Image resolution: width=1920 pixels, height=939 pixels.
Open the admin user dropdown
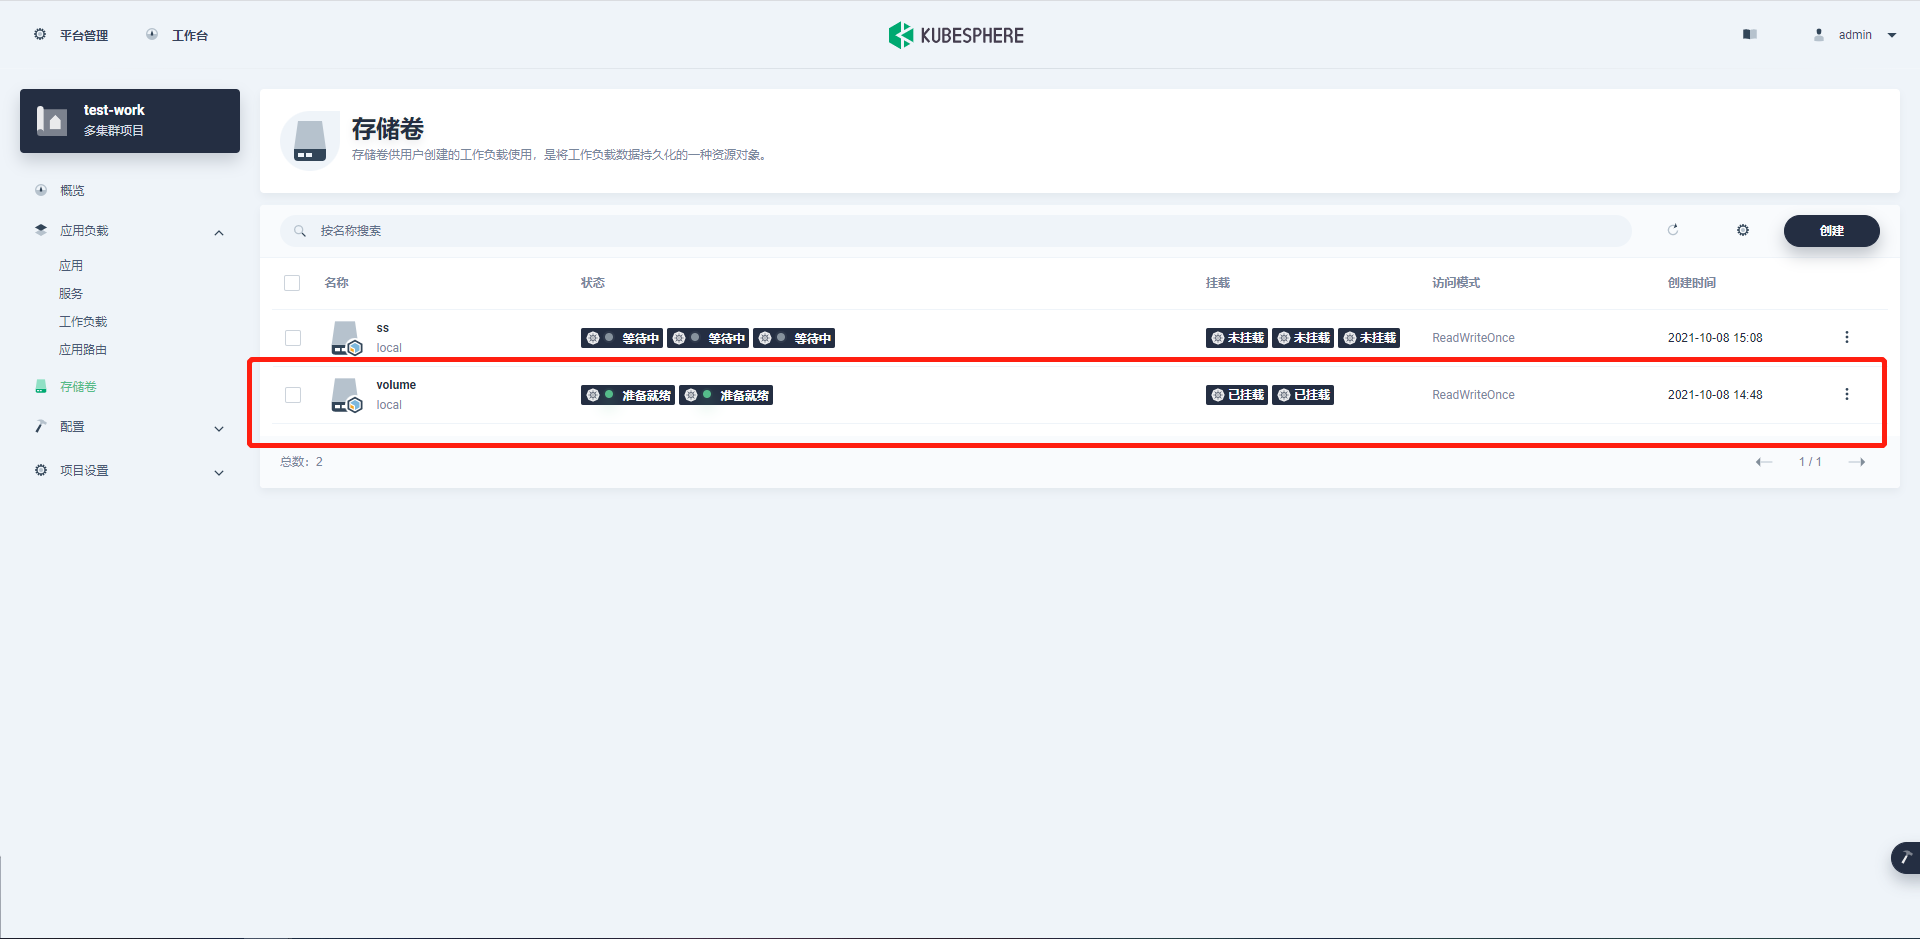(1855, 35)
